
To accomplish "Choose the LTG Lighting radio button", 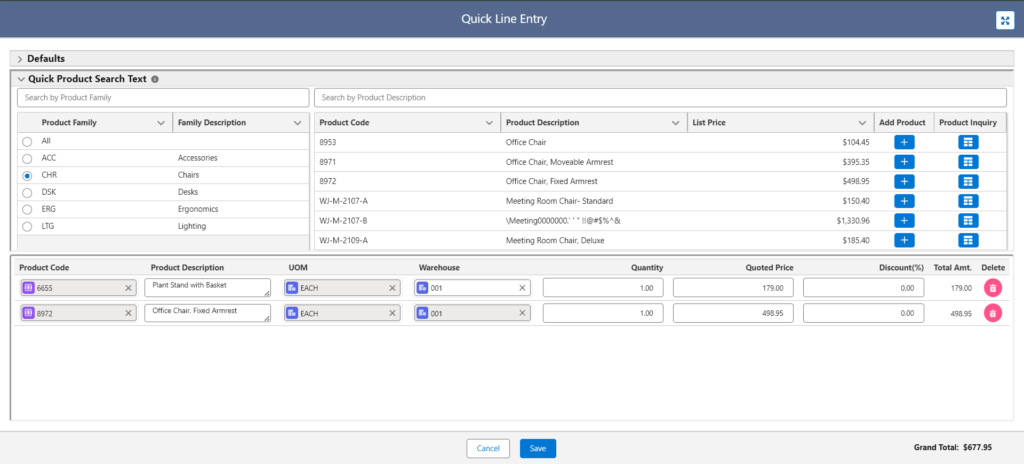I will (x=27, y=227).
